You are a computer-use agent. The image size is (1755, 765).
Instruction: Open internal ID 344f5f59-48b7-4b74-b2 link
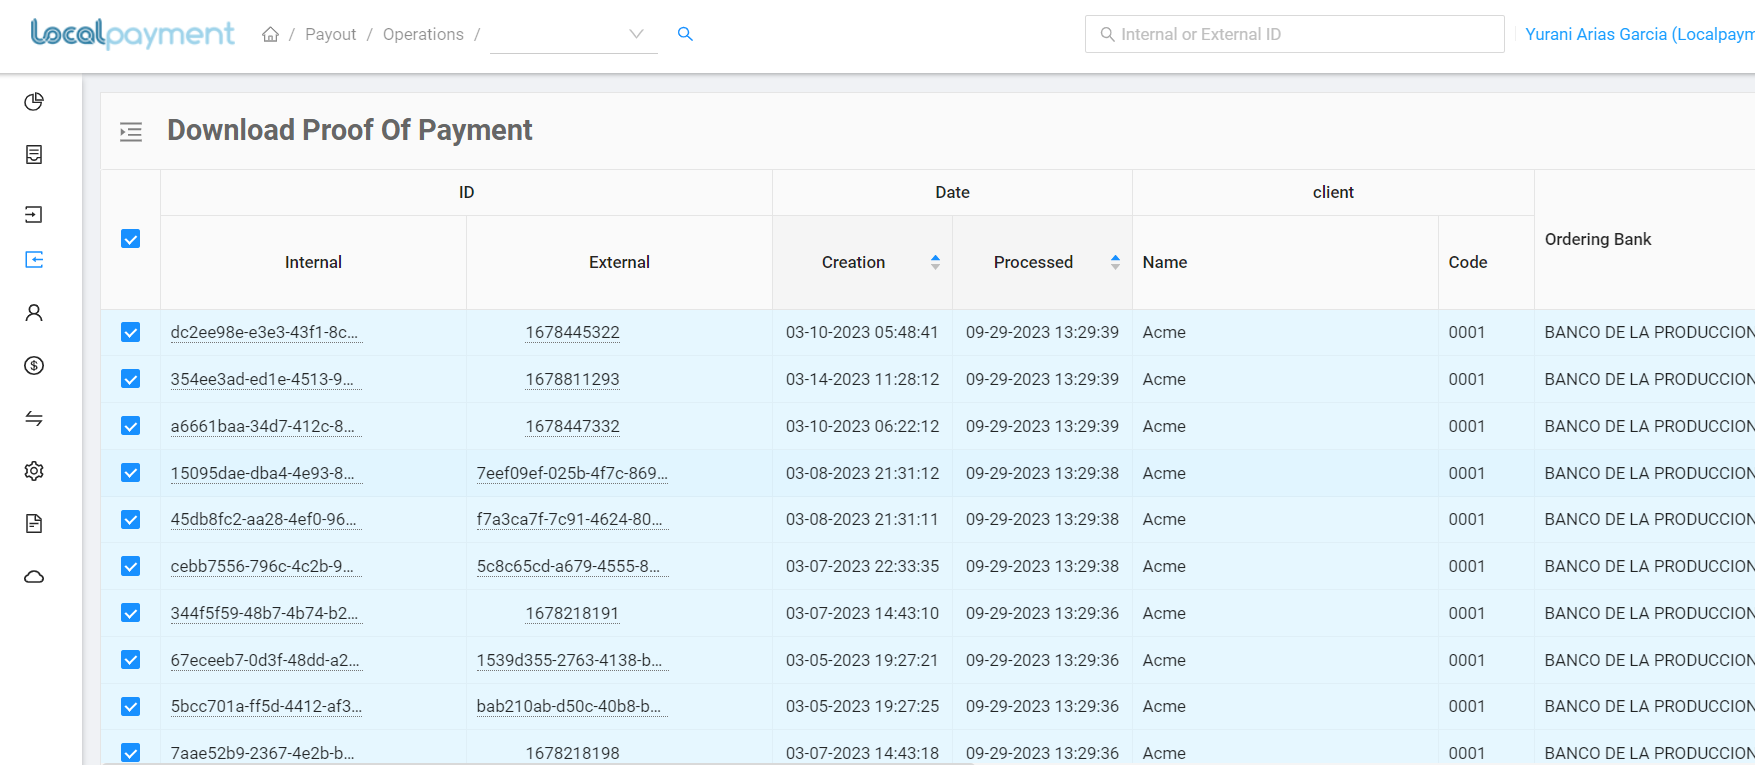[x=265, y=613]
